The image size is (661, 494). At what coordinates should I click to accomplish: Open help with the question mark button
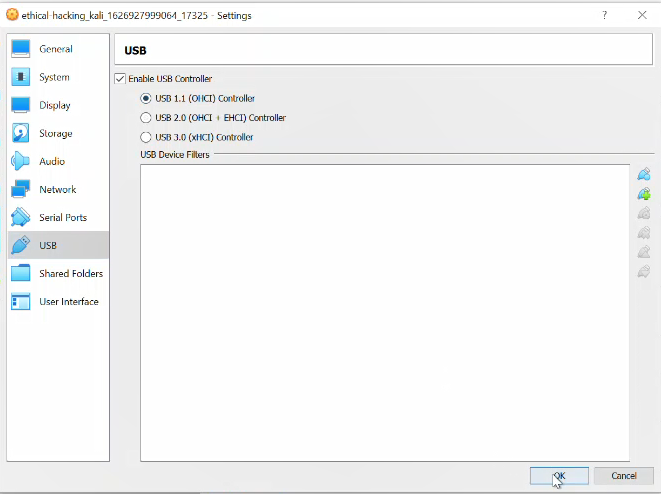point(605,15)
